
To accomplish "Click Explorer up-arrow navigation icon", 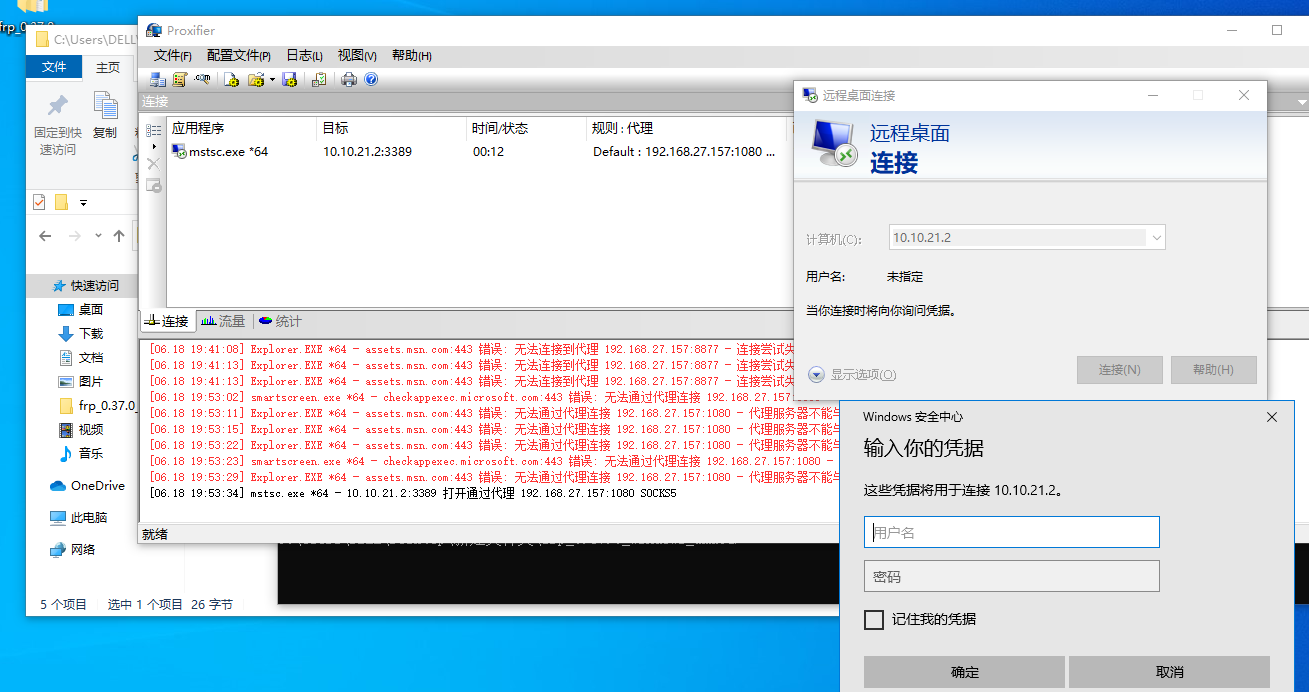I will pos(119,236).
